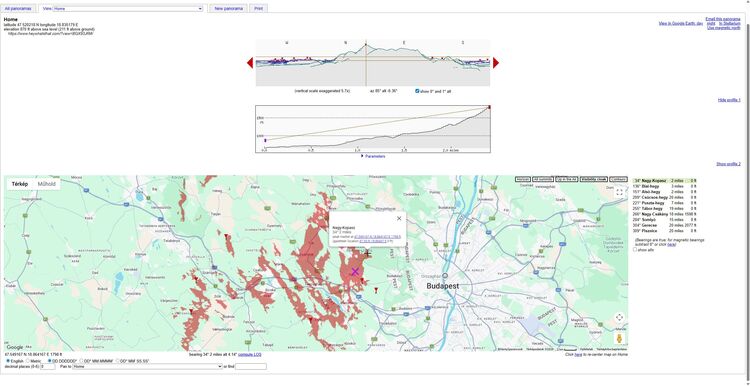
Task: Click the Budapest label on the map
Action: (442, 286)
